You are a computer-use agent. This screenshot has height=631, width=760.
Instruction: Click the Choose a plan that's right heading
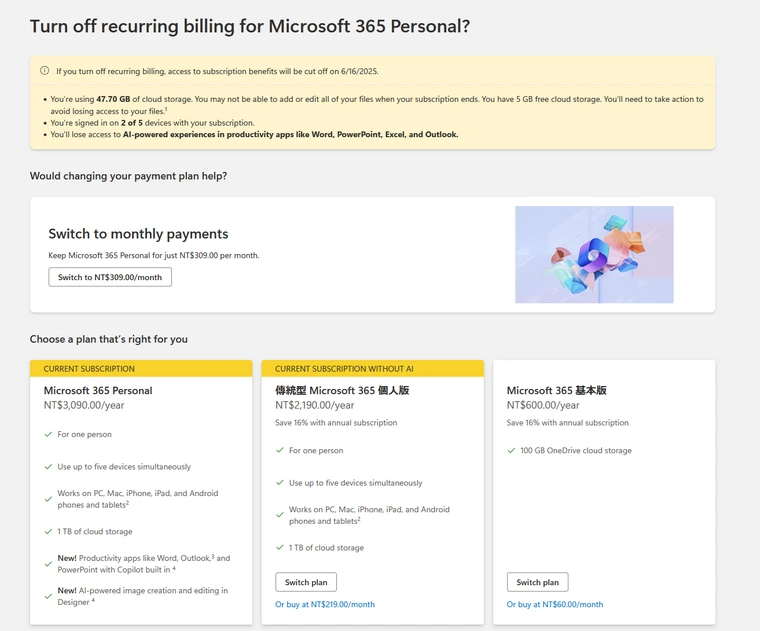tap(109, 339)
